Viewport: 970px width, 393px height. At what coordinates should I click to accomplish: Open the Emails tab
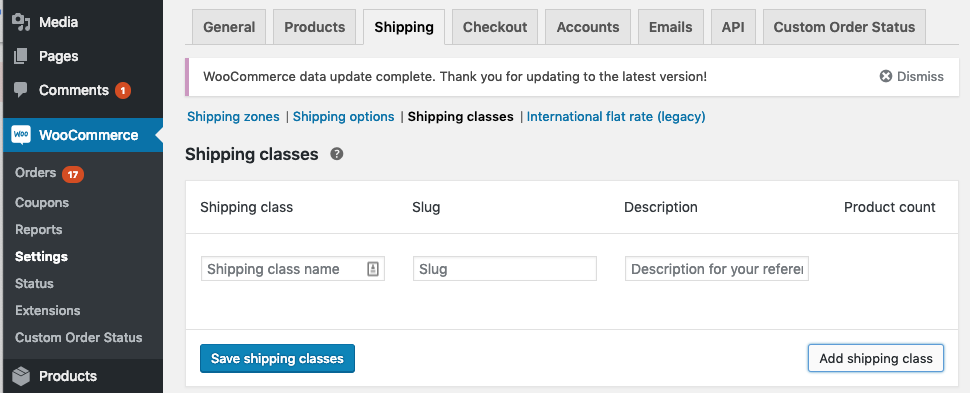(x=671, y=27)
